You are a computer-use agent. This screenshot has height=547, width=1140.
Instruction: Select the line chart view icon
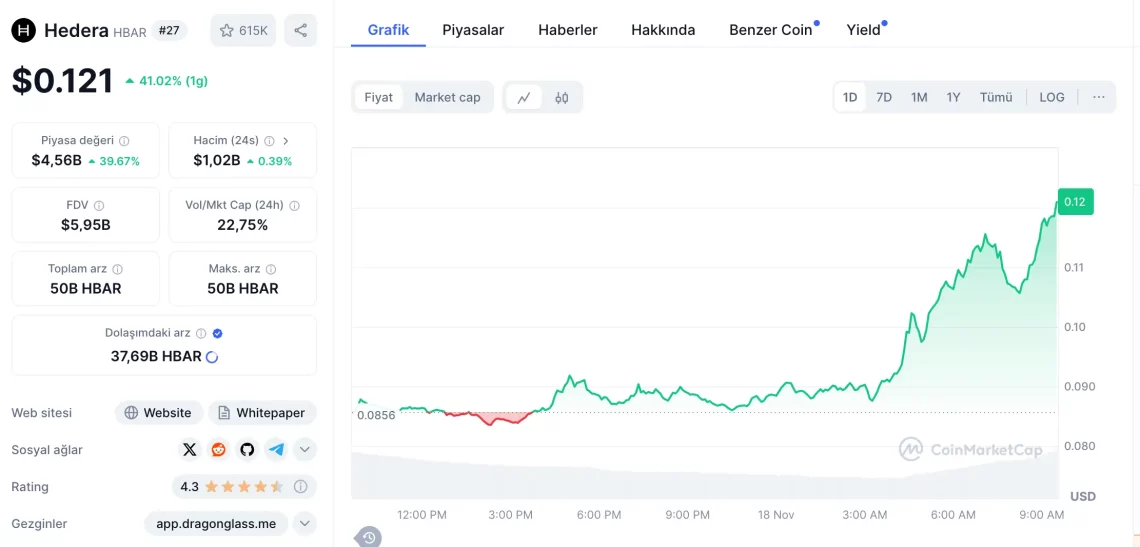[524, 97]
